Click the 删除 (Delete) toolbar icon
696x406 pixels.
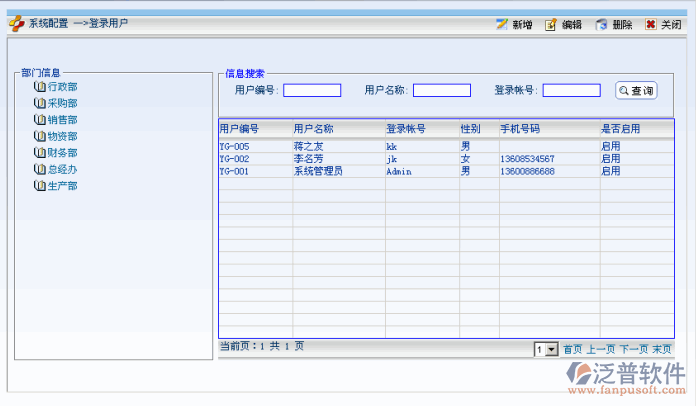click(601, 24)
